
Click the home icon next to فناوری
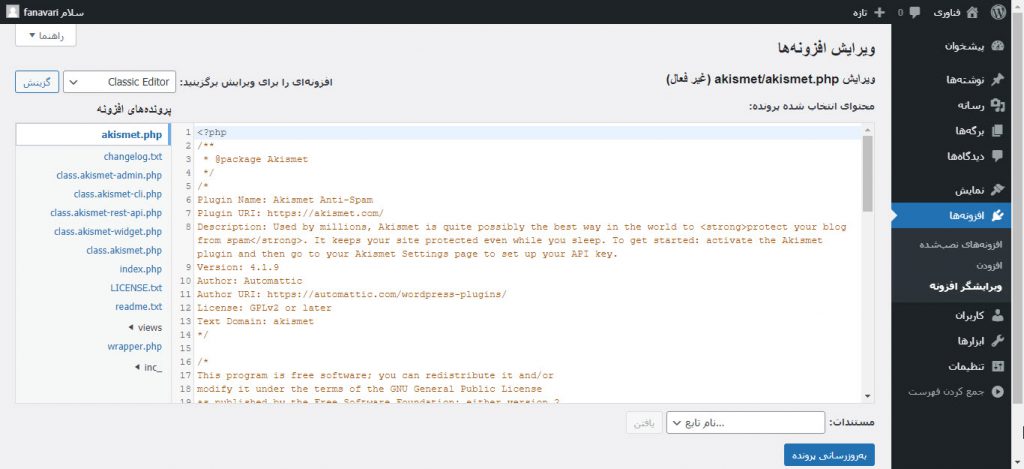971,12
